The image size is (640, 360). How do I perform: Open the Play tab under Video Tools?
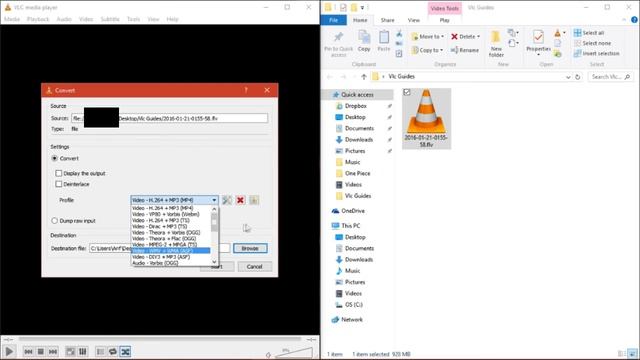444,20
